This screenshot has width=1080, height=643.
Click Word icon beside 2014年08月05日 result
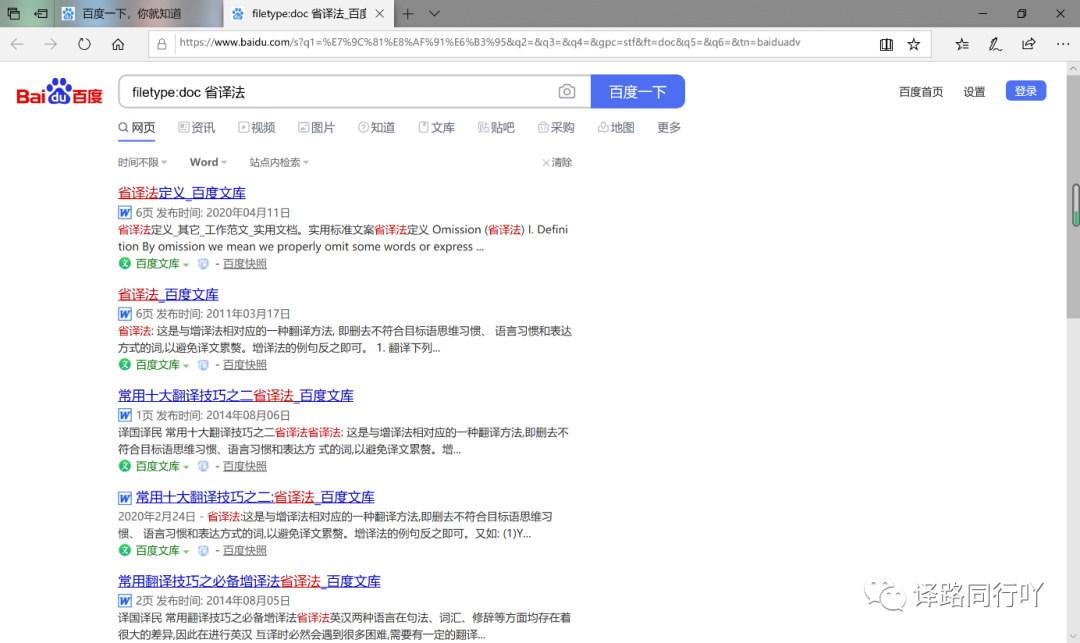pos(125,600)
